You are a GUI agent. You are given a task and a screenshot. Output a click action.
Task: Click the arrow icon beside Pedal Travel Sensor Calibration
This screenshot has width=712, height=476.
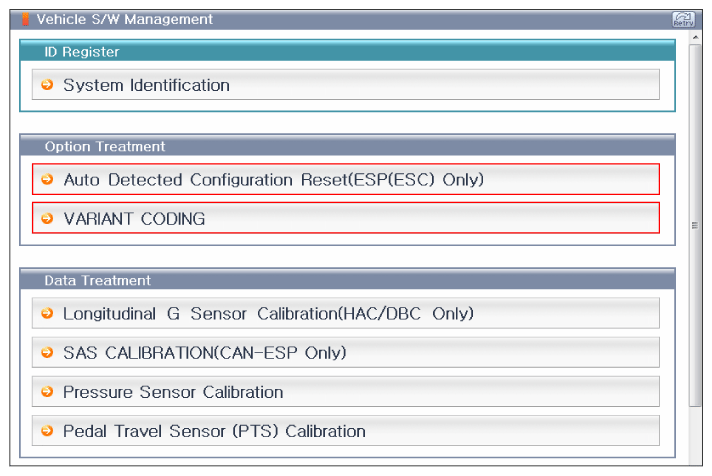pos(47,431)
